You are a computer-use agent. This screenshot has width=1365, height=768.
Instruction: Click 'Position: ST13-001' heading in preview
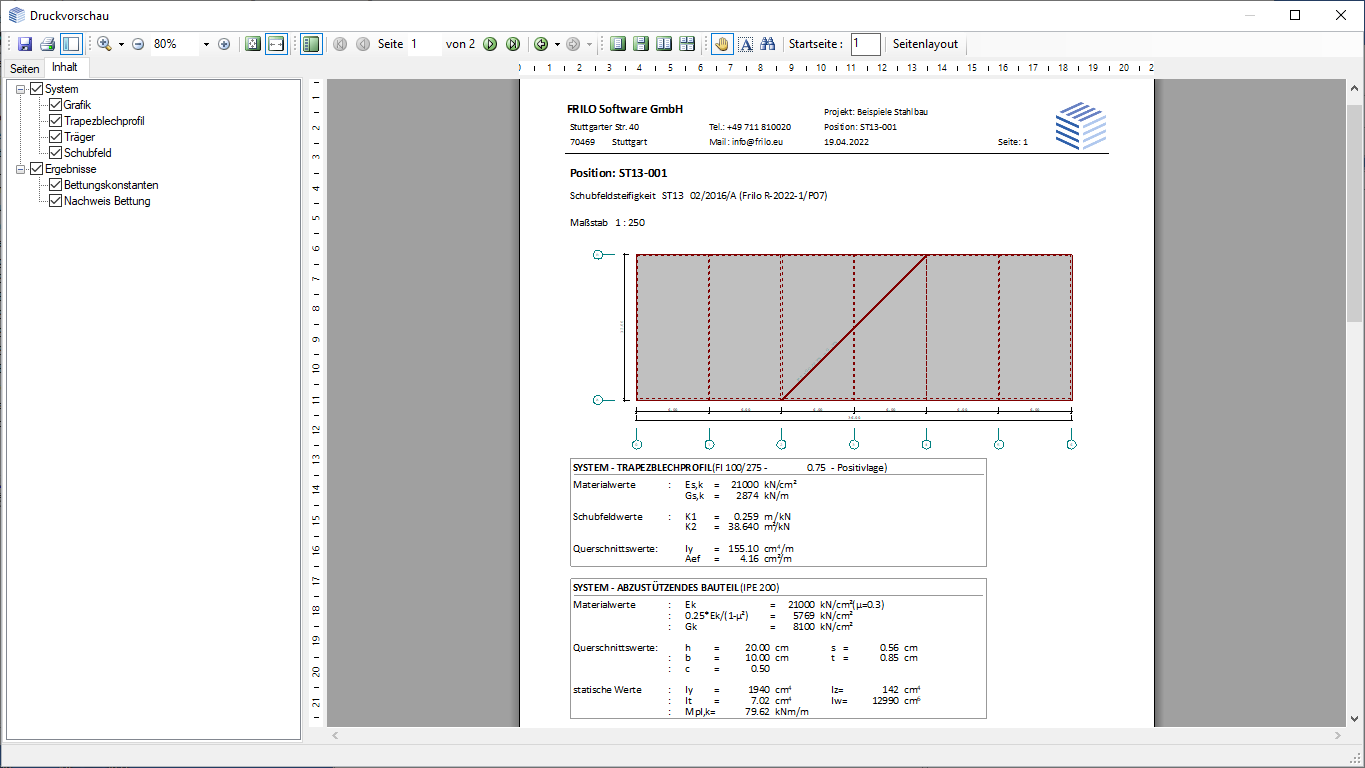pyautogui.click(x=618, y=173)
